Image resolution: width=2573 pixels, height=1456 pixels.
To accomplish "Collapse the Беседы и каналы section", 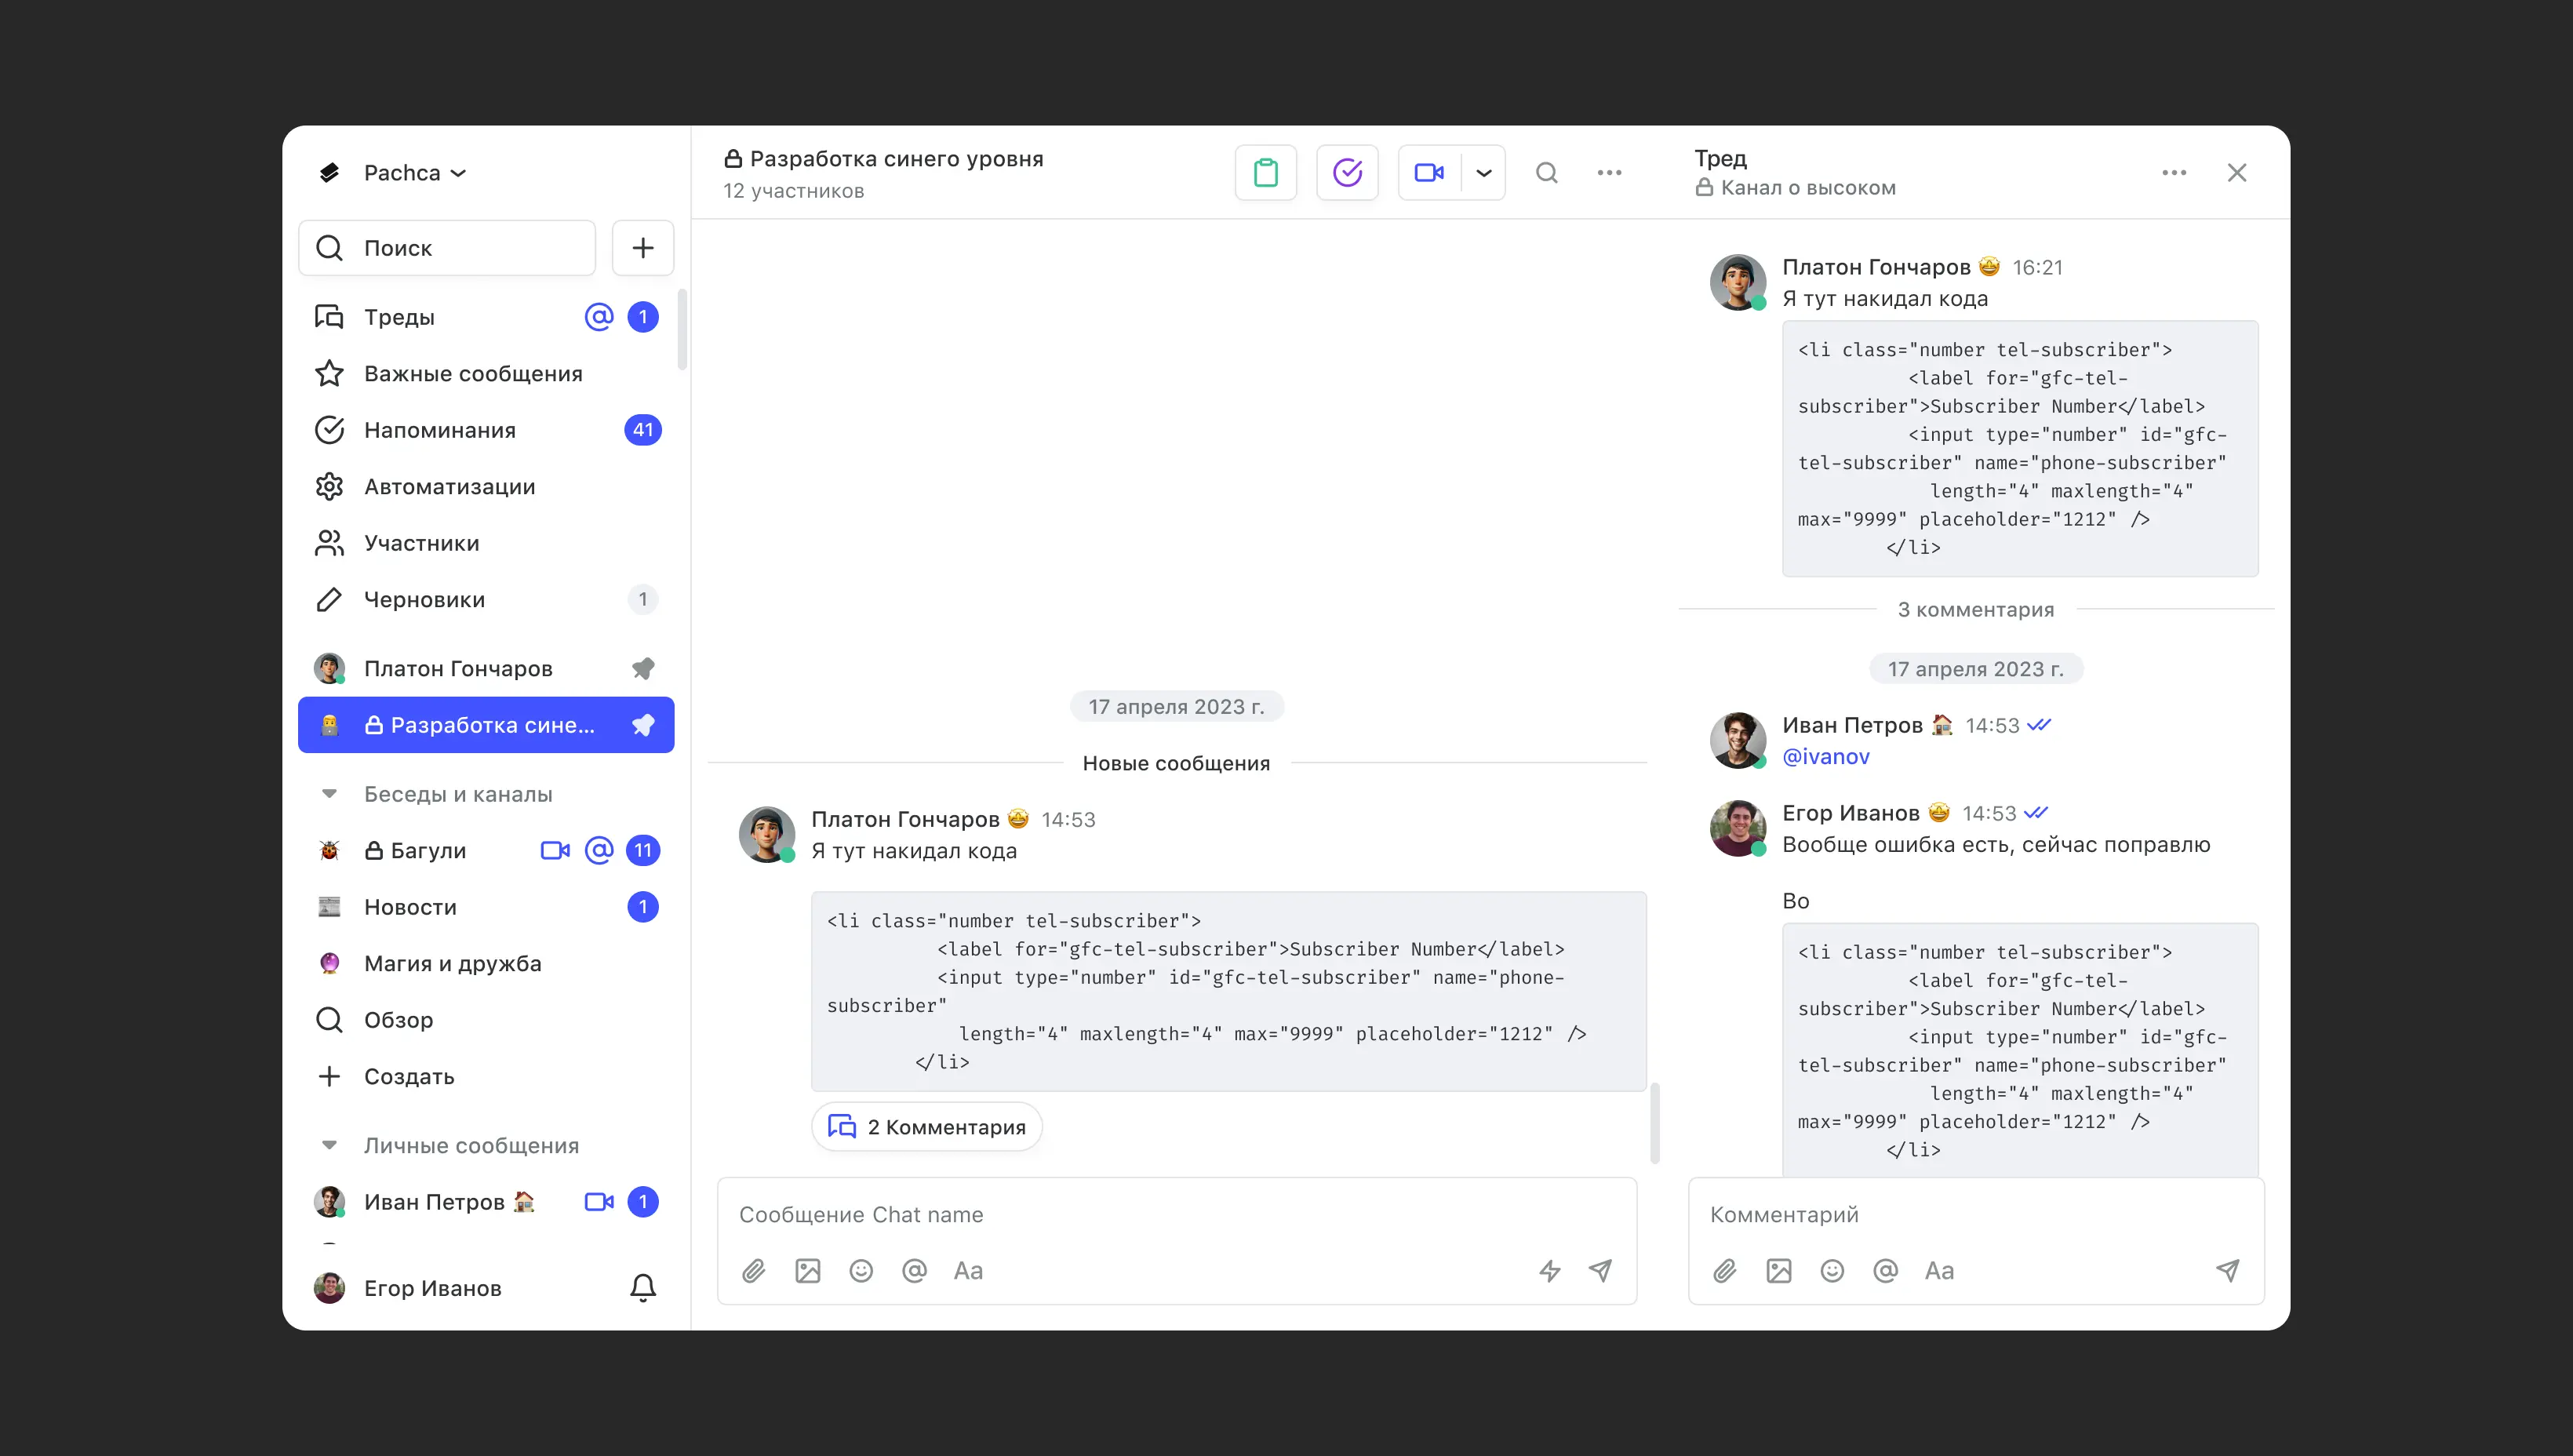I will pyautogui.click(x=329, y=794).
